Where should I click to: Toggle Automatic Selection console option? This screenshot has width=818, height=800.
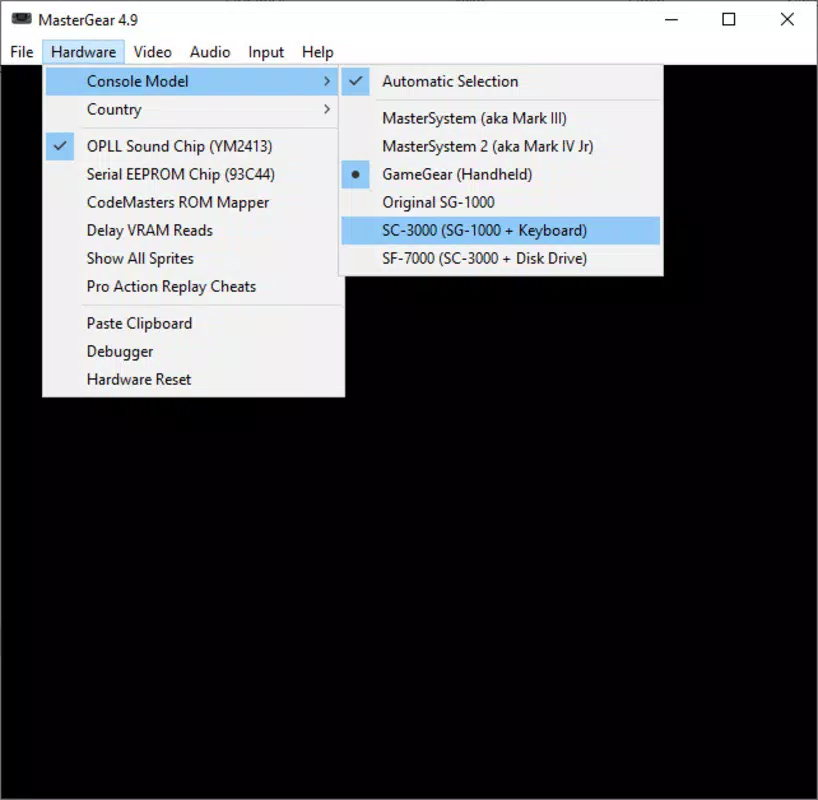tap(501, 81)
